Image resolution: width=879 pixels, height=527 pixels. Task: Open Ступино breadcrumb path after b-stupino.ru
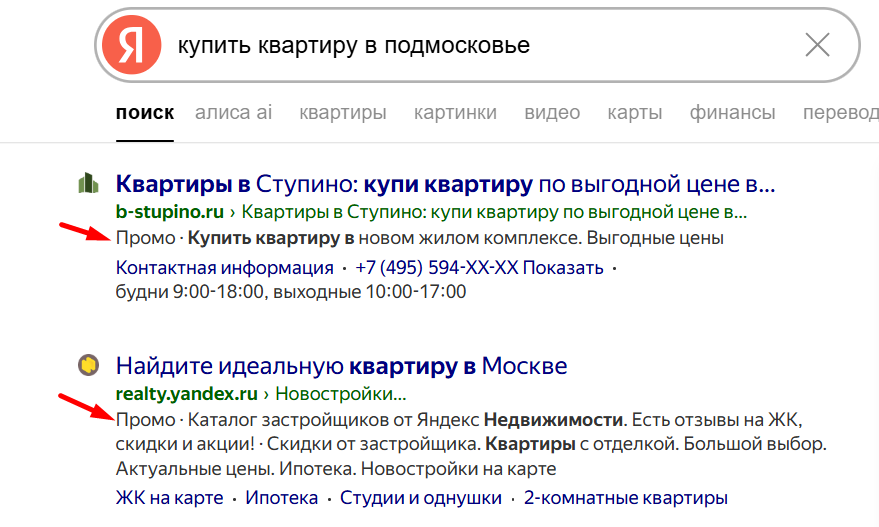[x=494, y=212]
